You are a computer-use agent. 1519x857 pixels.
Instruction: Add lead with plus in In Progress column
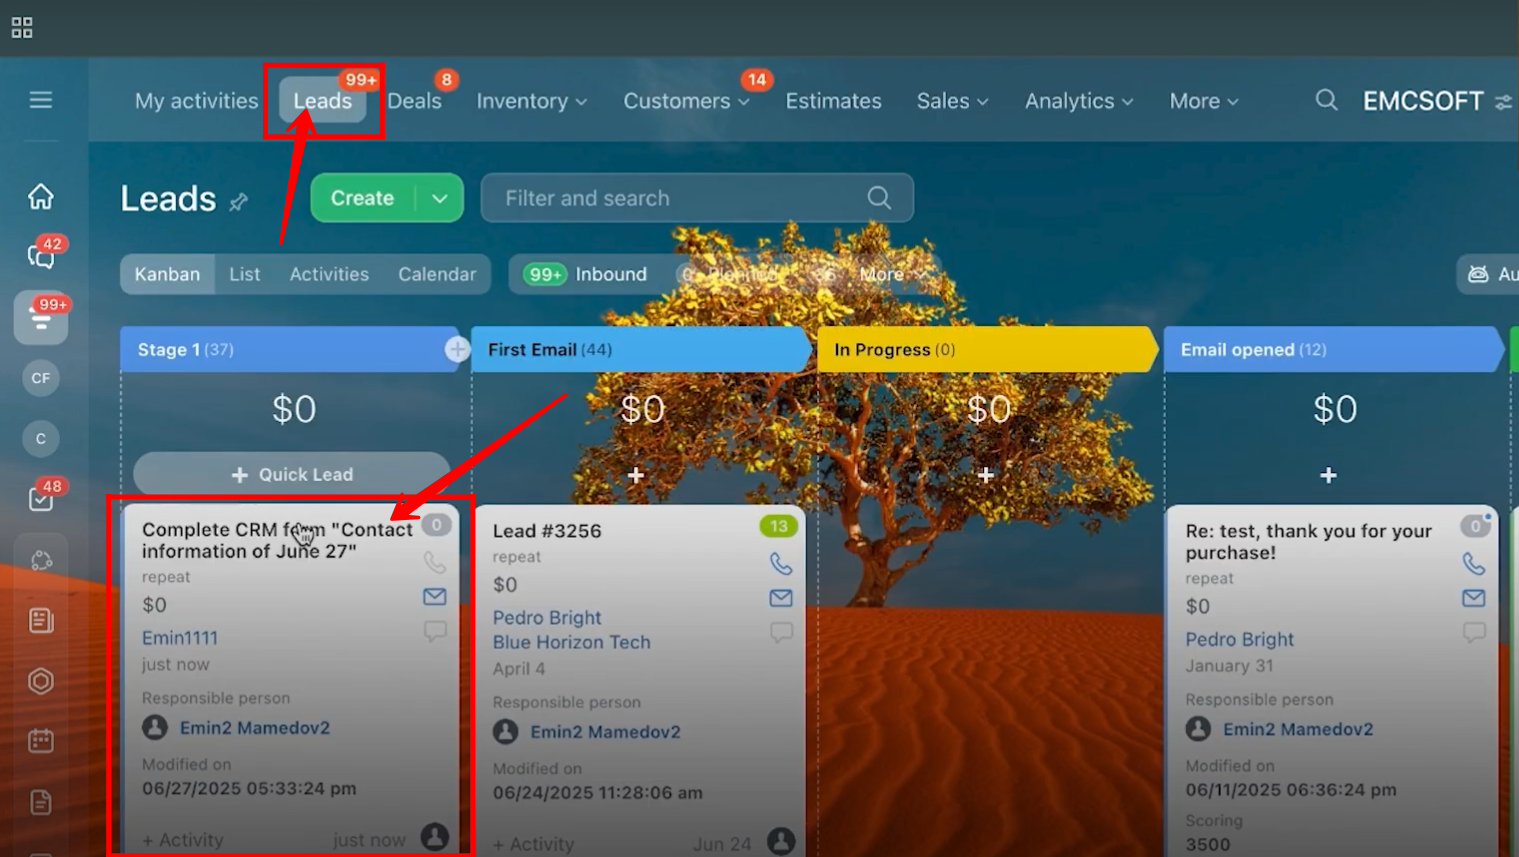pyautogui.click(x=986, y=475)
